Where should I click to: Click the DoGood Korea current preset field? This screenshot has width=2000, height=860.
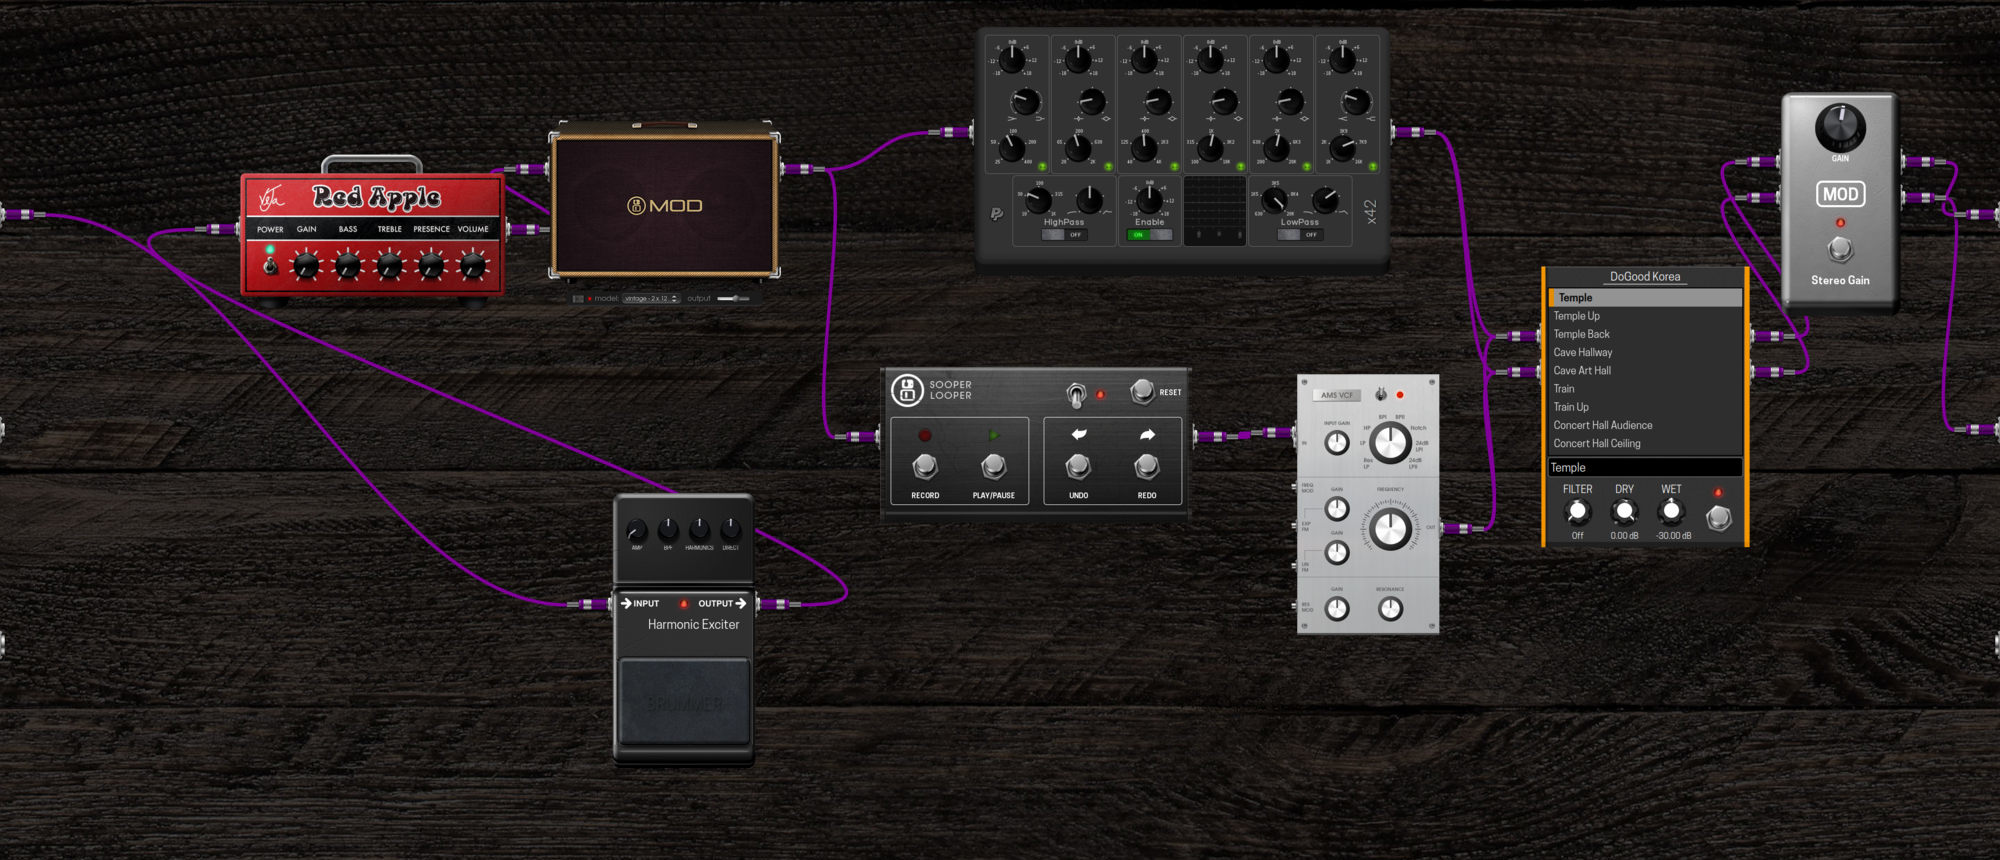click(1645, 467)
